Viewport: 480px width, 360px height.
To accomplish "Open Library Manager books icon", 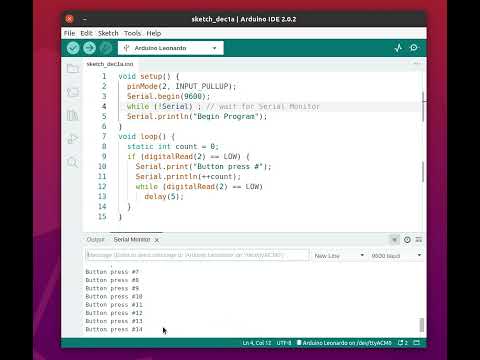I will click(x=72, y=115).
